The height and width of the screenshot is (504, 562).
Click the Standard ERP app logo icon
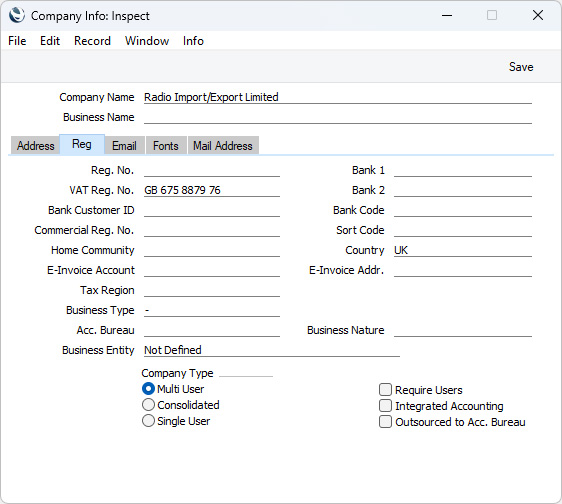17,15
